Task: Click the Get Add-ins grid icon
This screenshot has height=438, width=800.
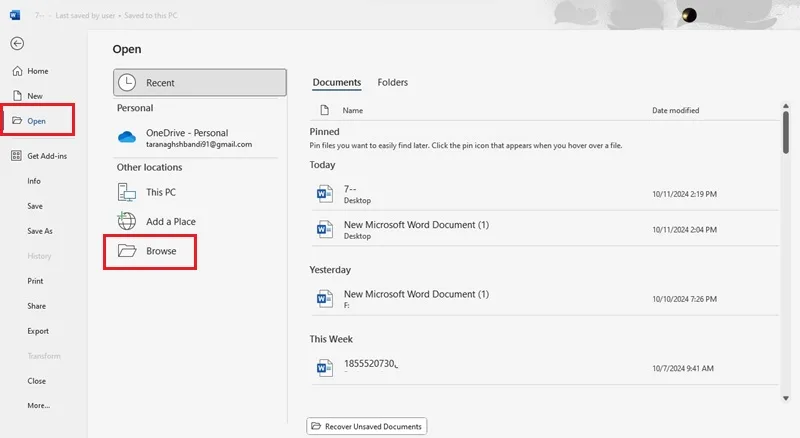Action: click(16, 156)
